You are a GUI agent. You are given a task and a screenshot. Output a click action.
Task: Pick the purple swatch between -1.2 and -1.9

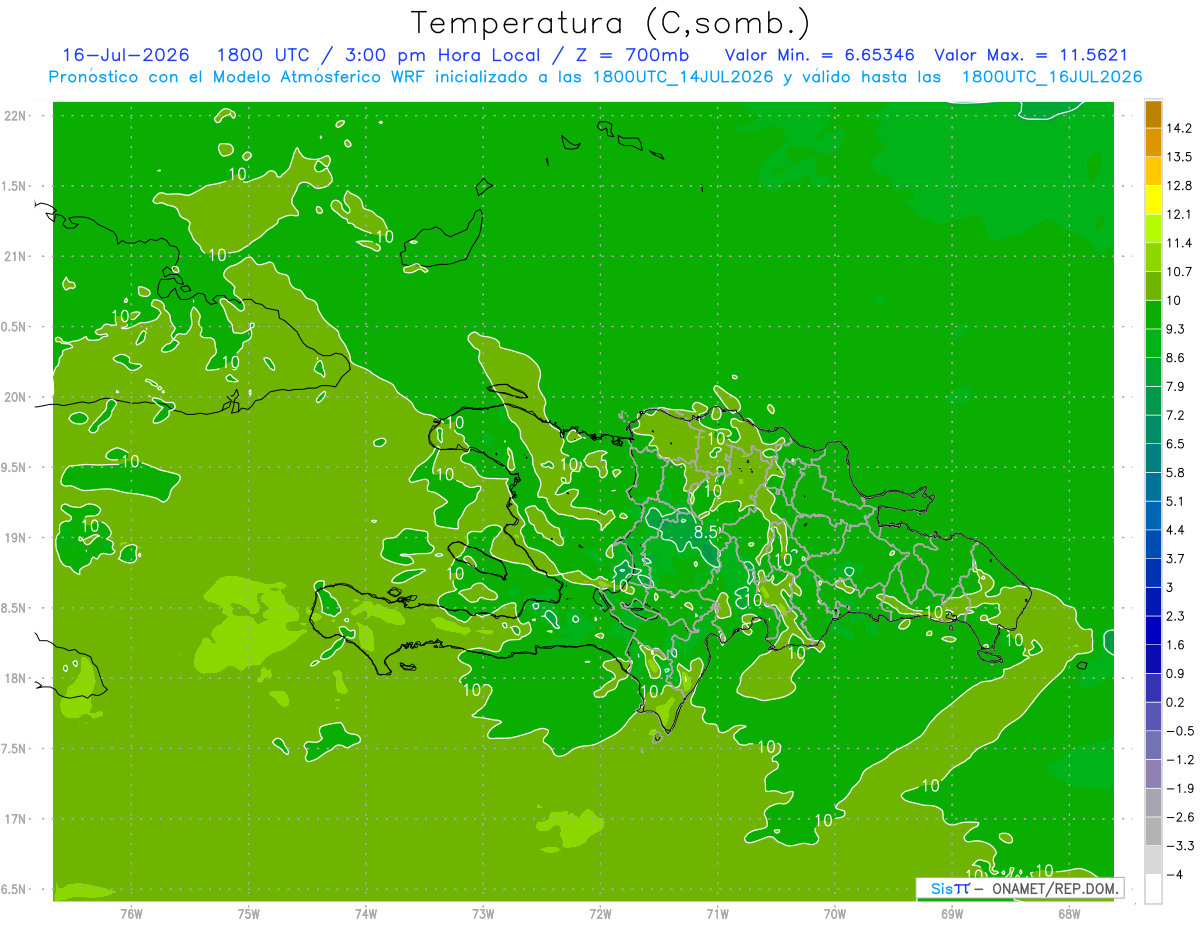pos(1153,774)
